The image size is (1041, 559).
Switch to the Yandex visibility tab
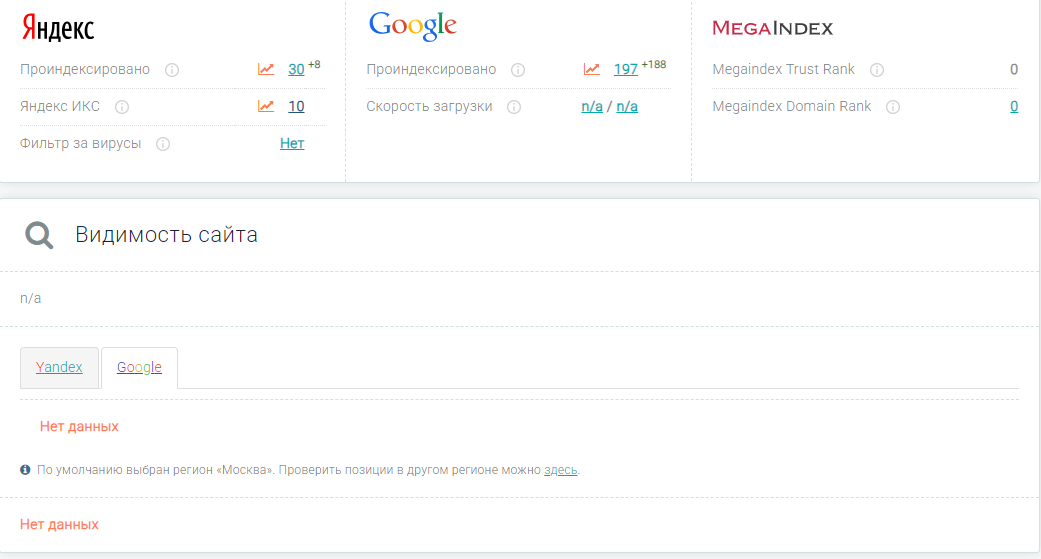point(59,367)
